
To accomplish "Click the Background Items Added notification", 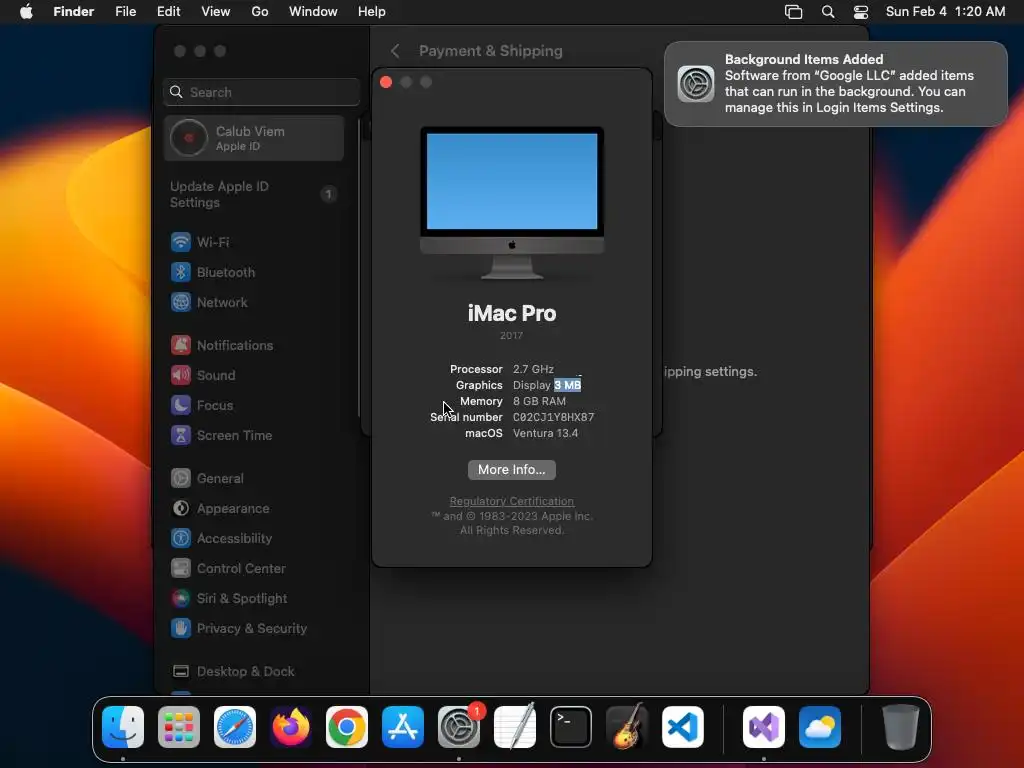I will click(835, 84).
